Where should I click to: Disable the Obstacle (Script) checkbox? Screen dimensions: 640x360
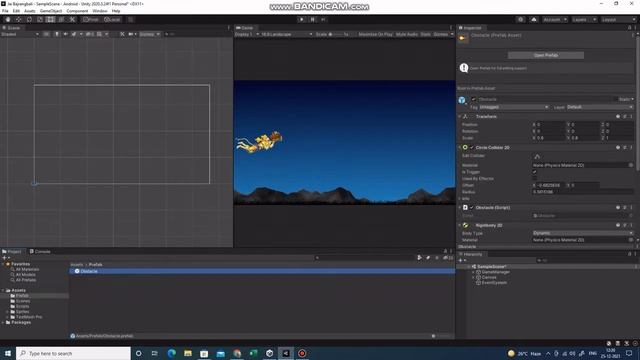[472, 207]
